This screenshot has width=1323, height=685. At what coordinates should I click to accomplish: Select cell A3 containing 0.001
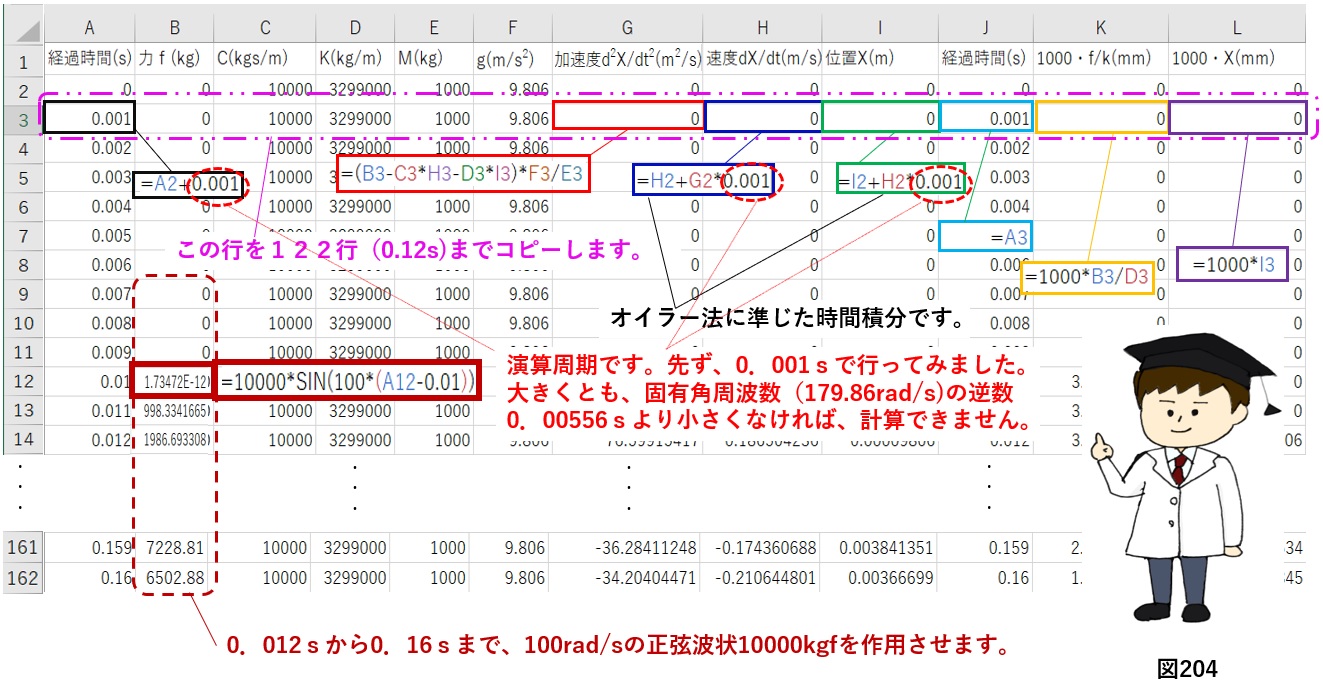[x=89, y=117]
